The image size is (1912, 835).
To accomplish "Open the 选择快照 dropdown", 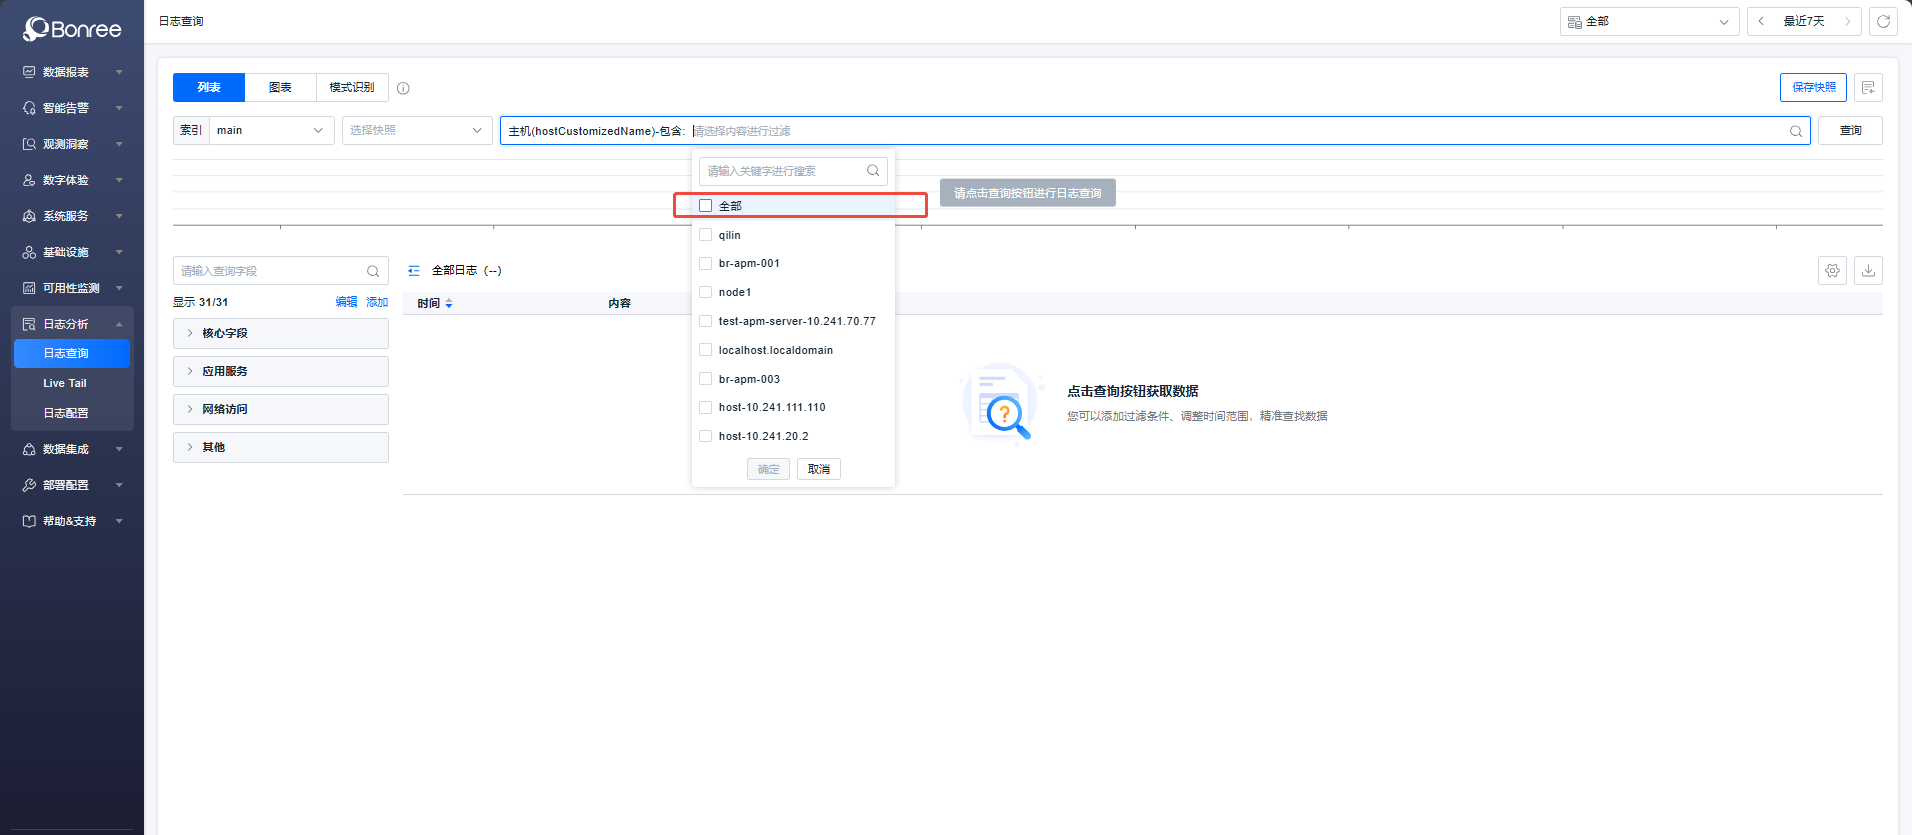I will tap(416, 131).
